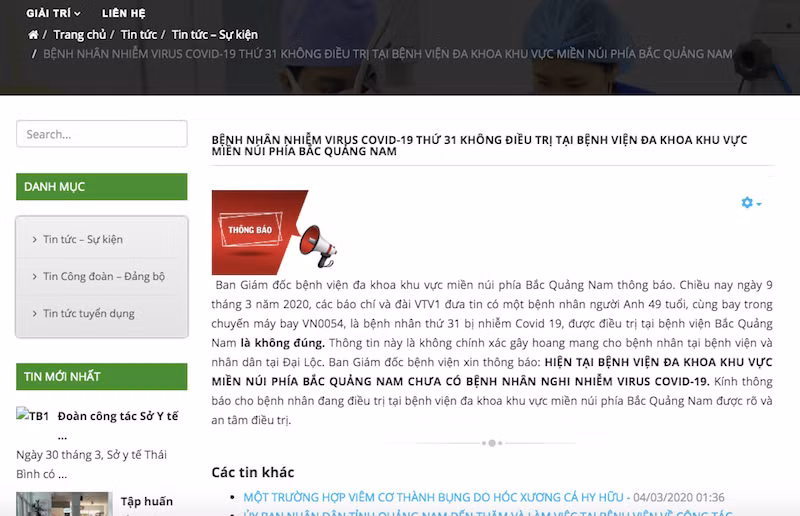Open Tin tức – Sự kiện breadcrumb
Image resolution: width=800 pixels, height=516 pixels.
[x=215, y=35]
